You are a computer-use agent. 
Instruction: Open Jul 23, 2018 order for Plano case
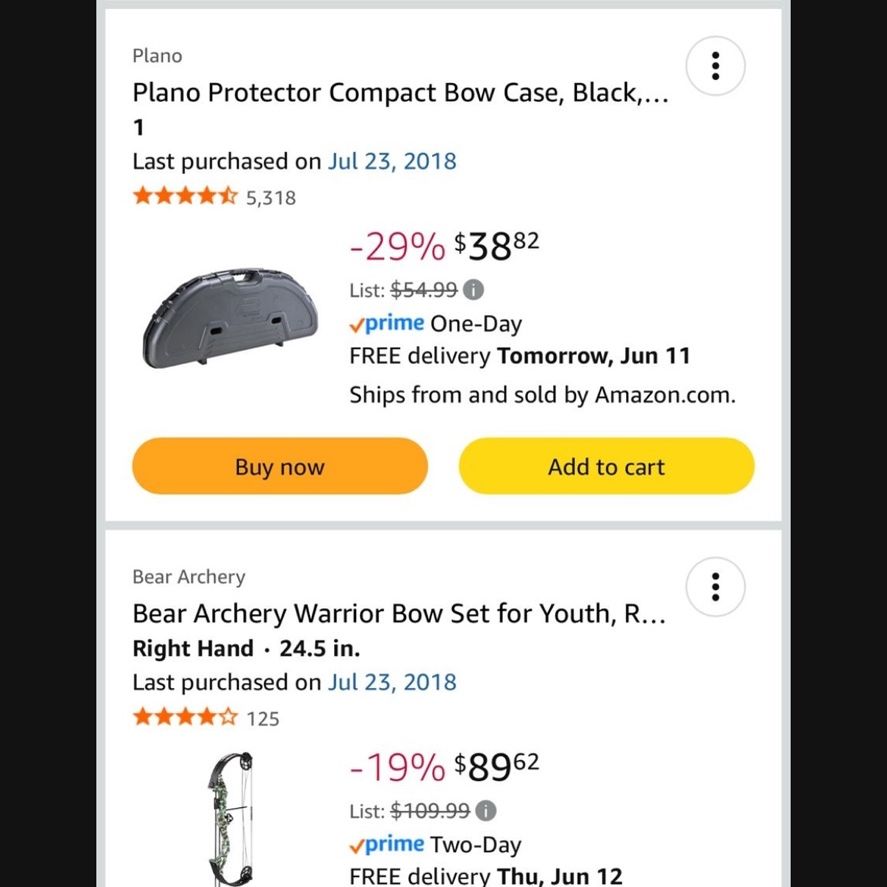[x=392, y=162]
